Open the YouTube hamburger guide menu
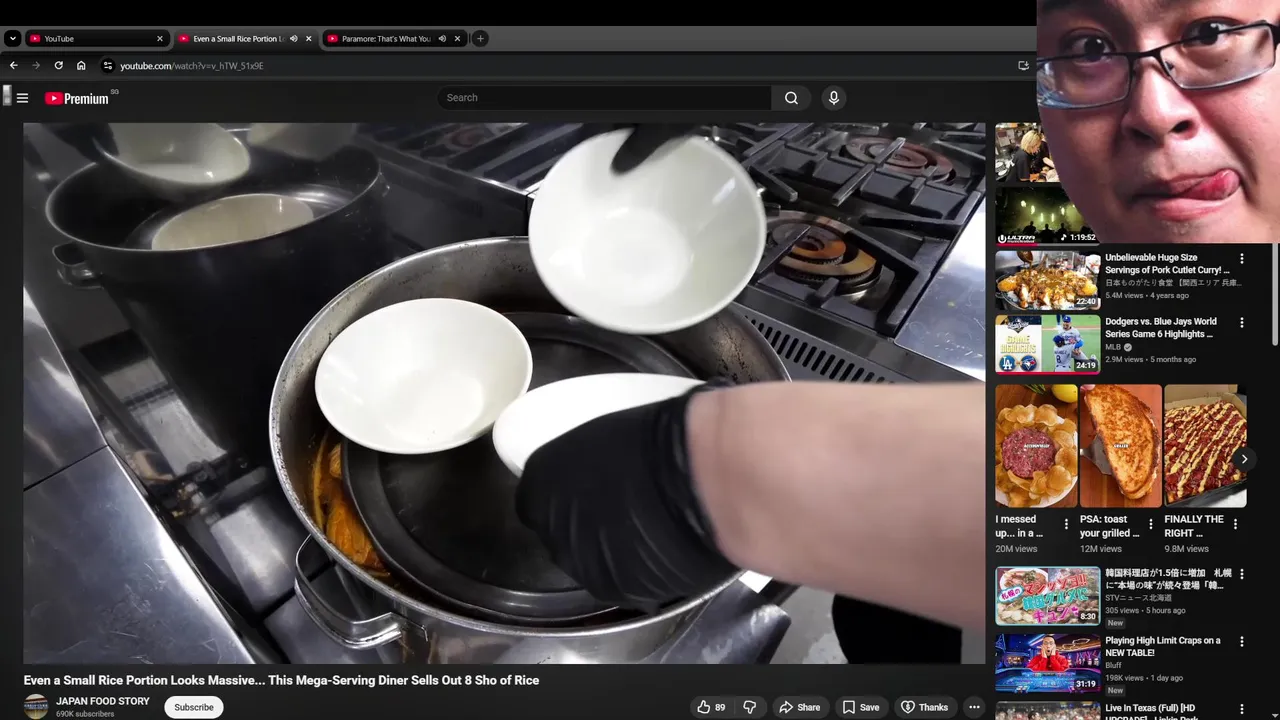Viewport: 1280px width, 720px height. click(22, 98)
